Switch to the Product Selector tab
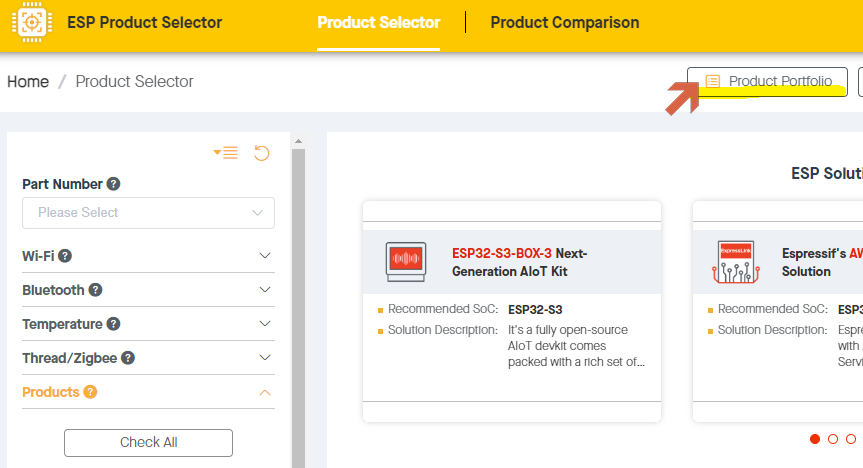 pos(379,23)
